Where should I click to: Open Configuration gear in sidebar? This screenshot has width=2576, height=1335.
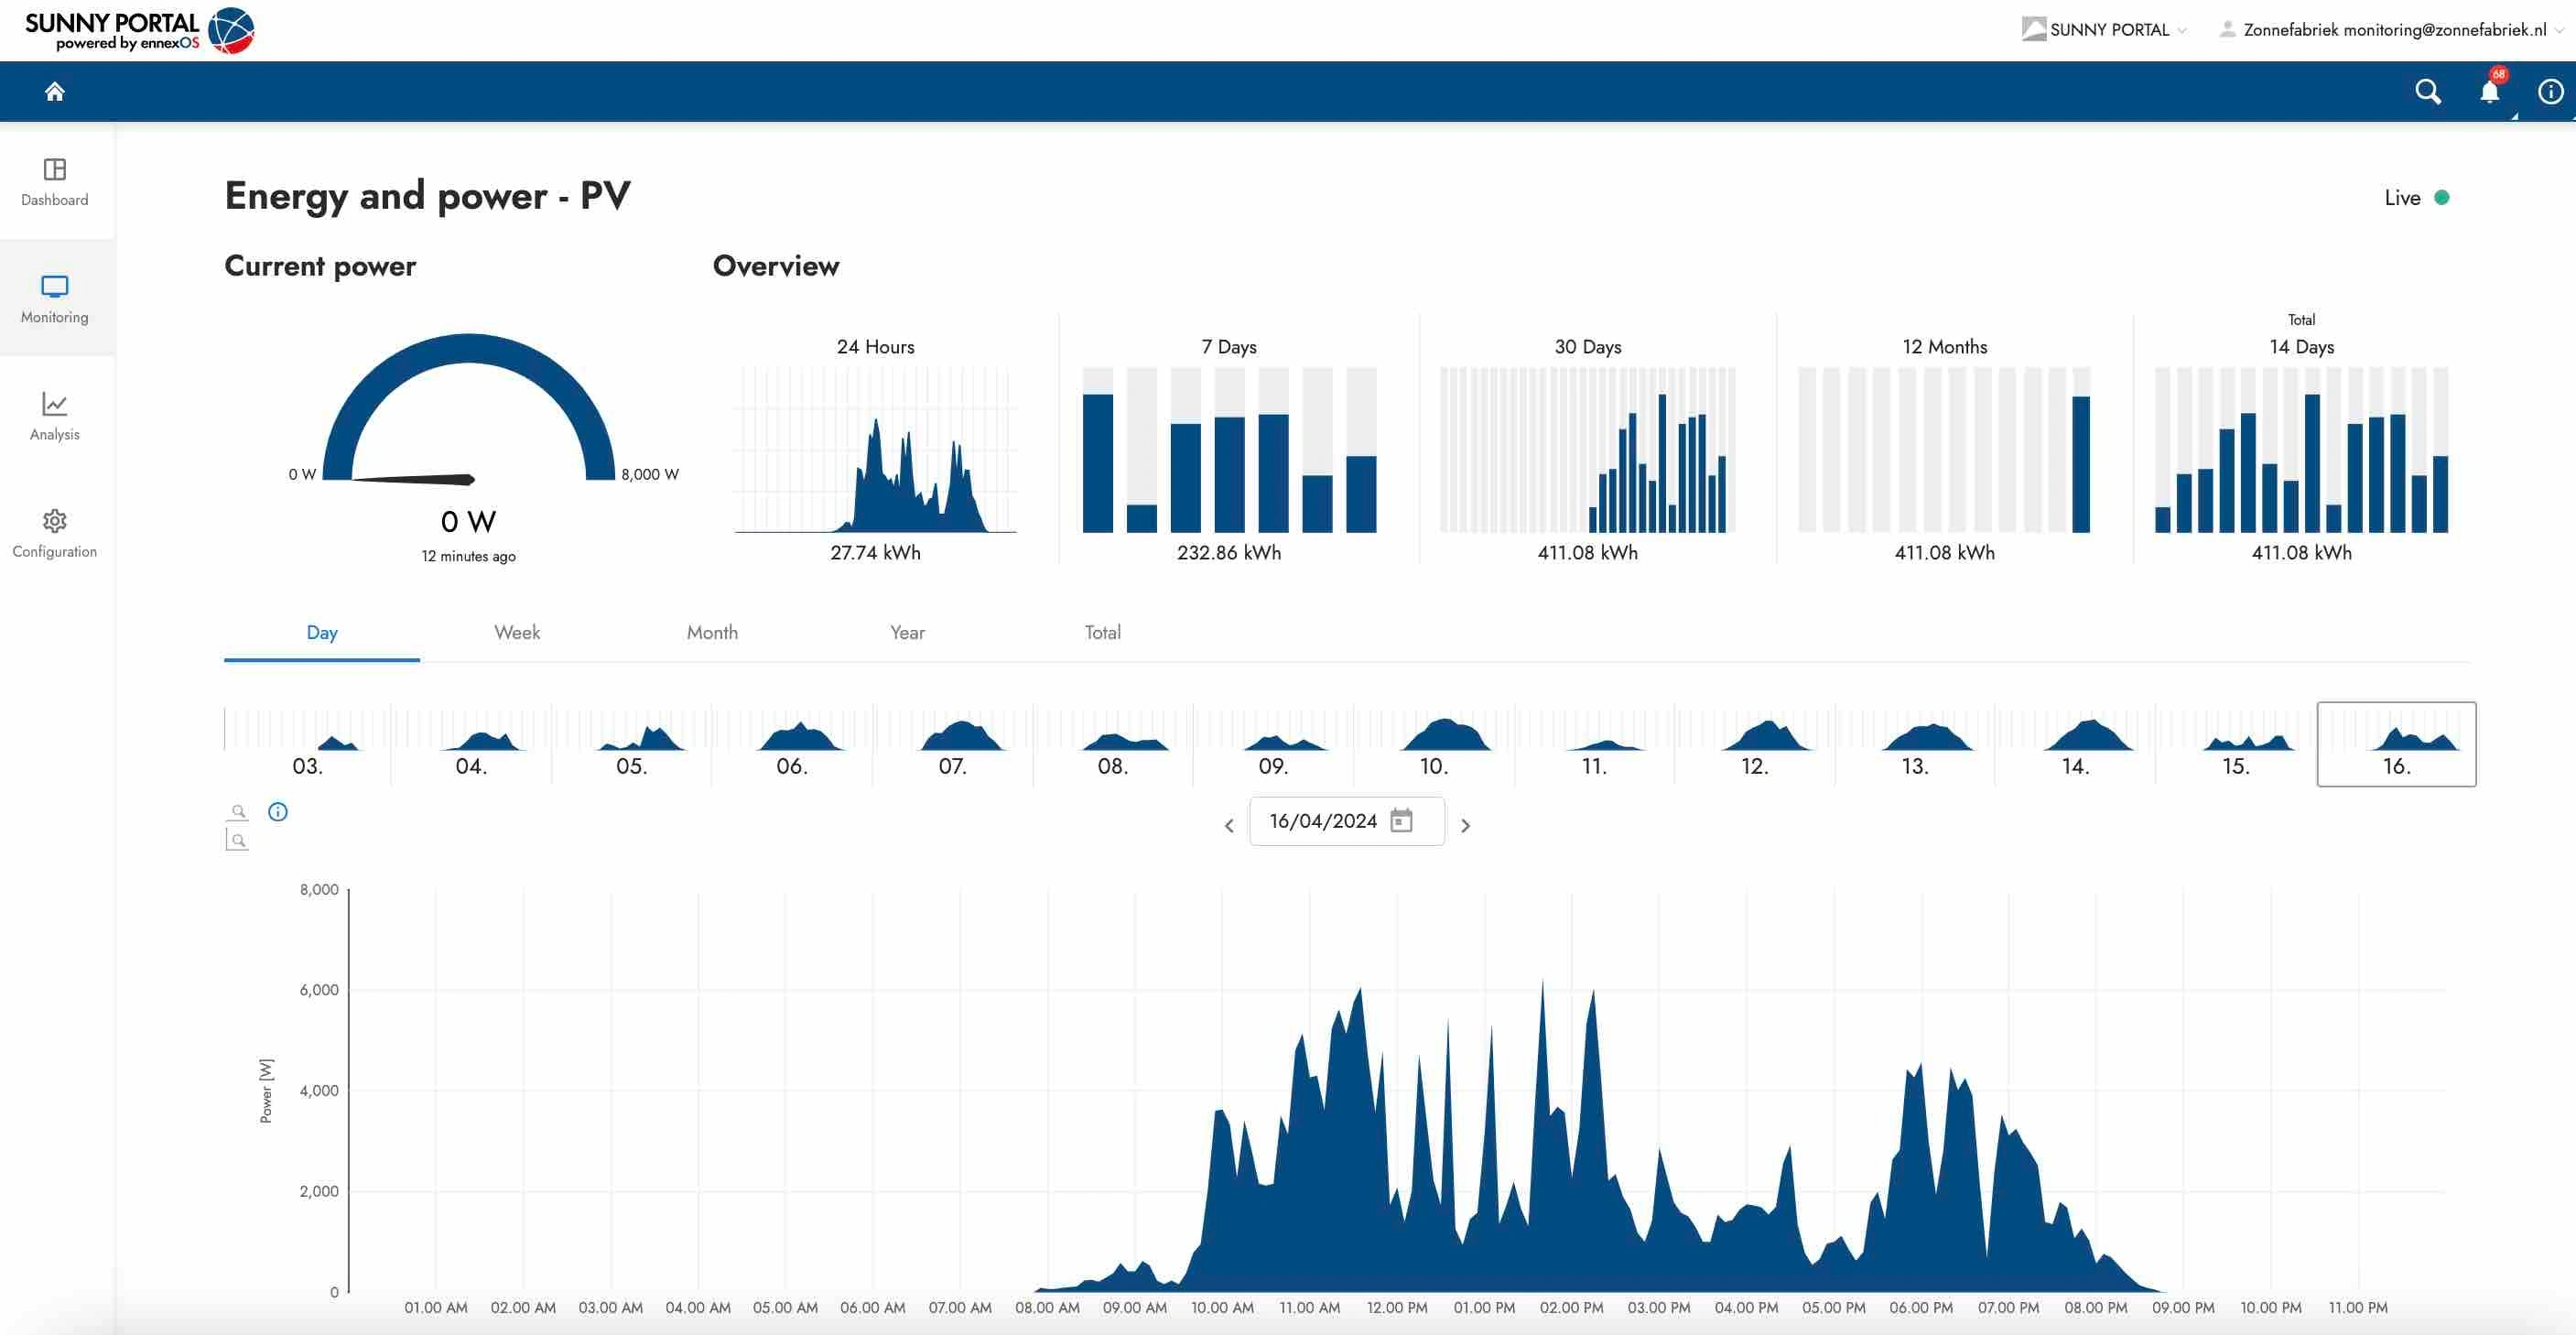(55, 532)
